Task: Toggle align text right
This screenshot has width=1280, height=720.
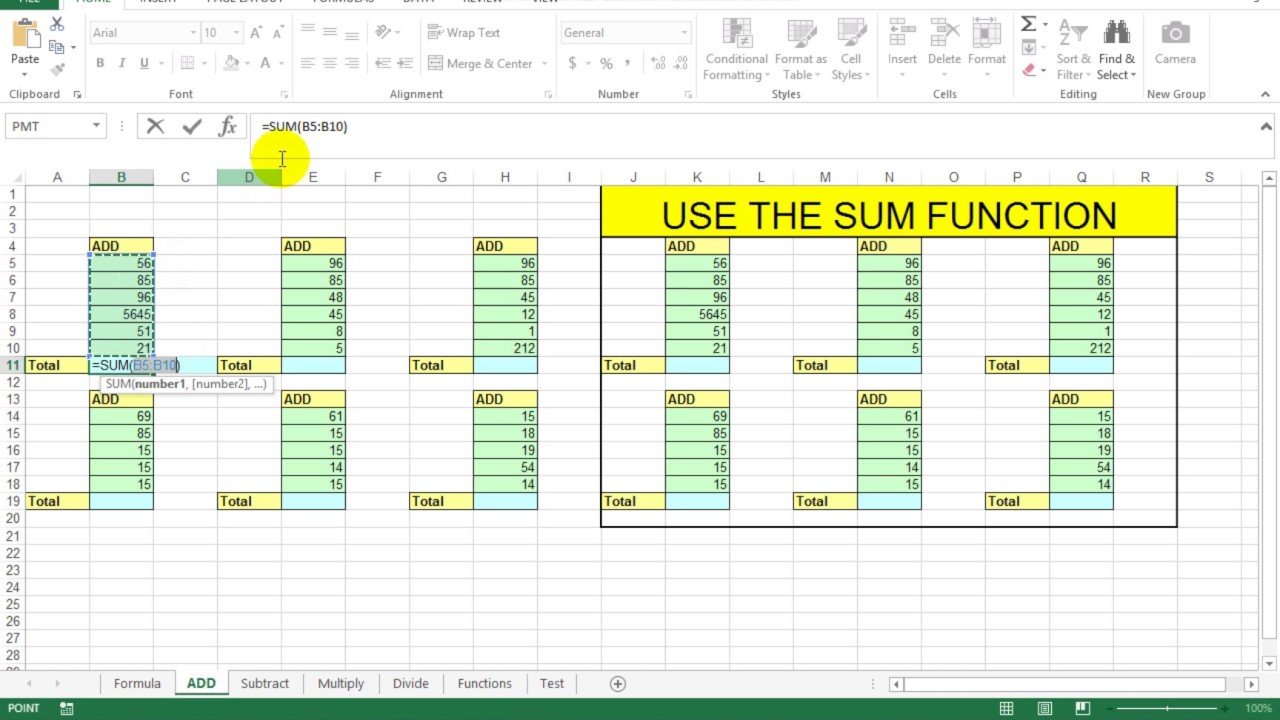Action: pos(352,63)
